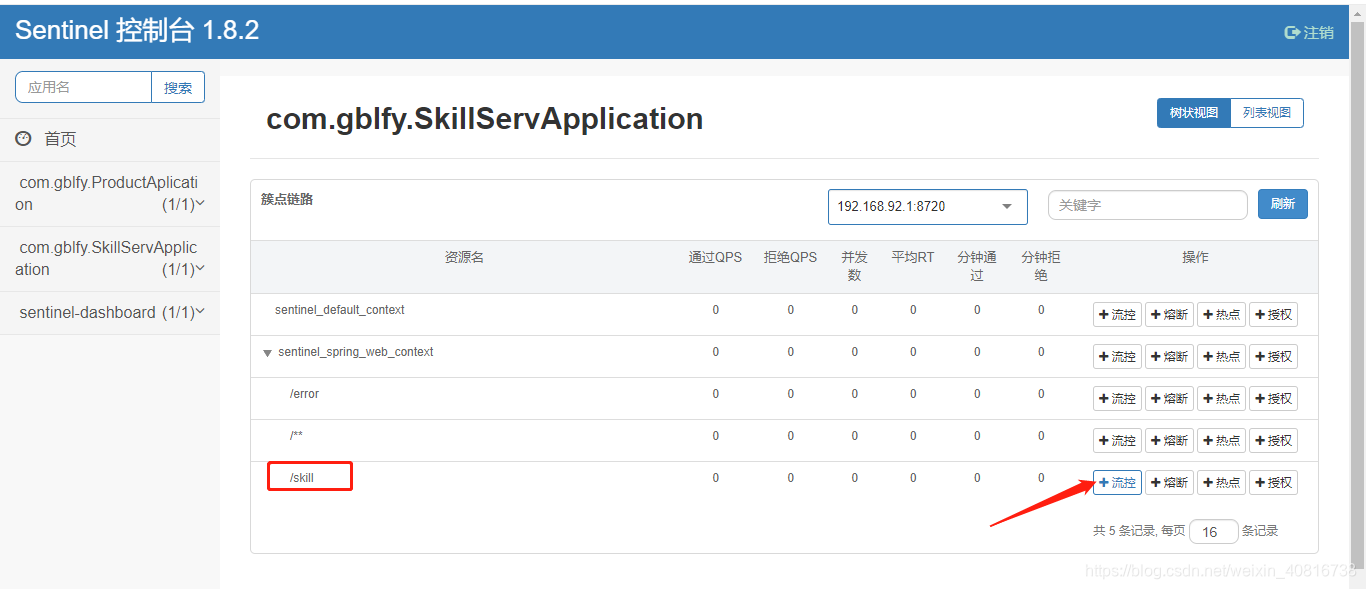Open the machine 192.168.92.1:8720 dropdown
This screenshot has height=589, width=1366.
coord(927,206)
